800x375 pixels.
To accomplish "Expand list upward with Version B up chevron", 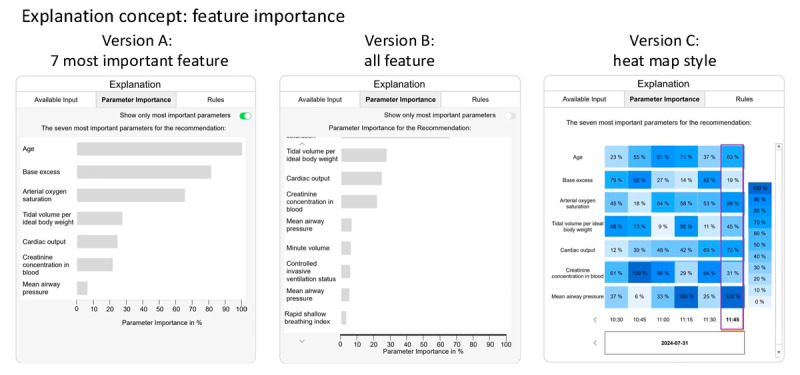I will (302, 144).
